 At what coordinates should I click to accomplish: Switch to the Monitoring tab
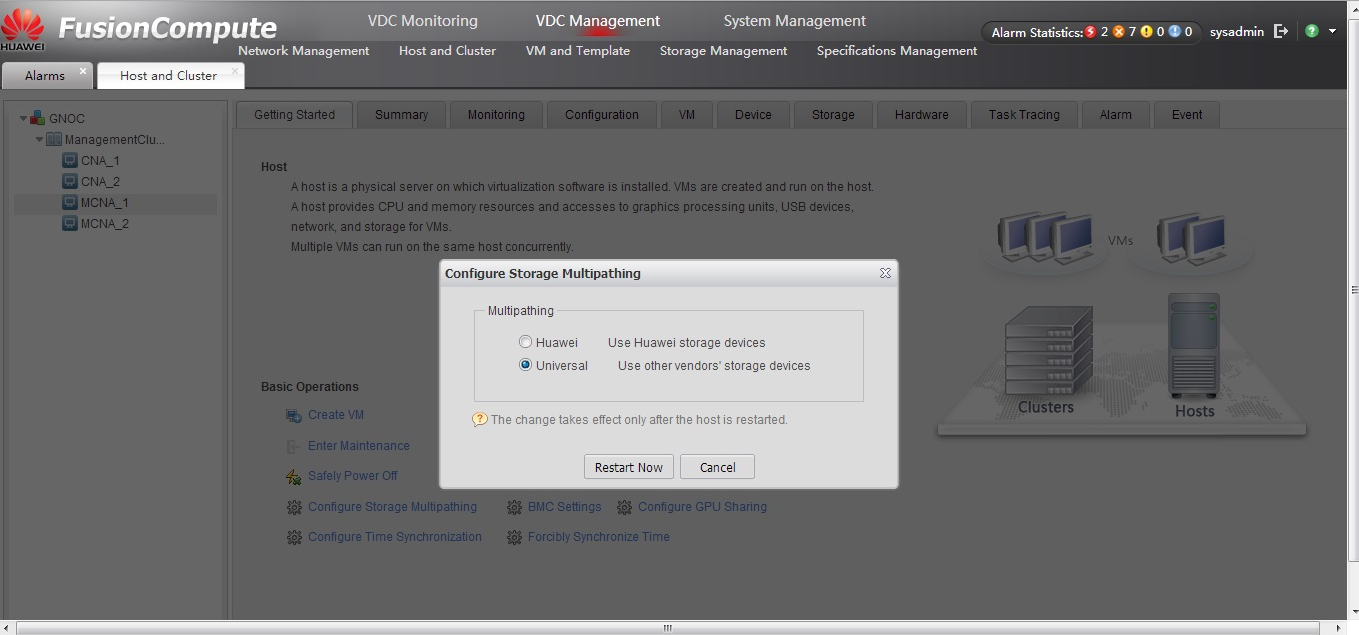point(496,115)
